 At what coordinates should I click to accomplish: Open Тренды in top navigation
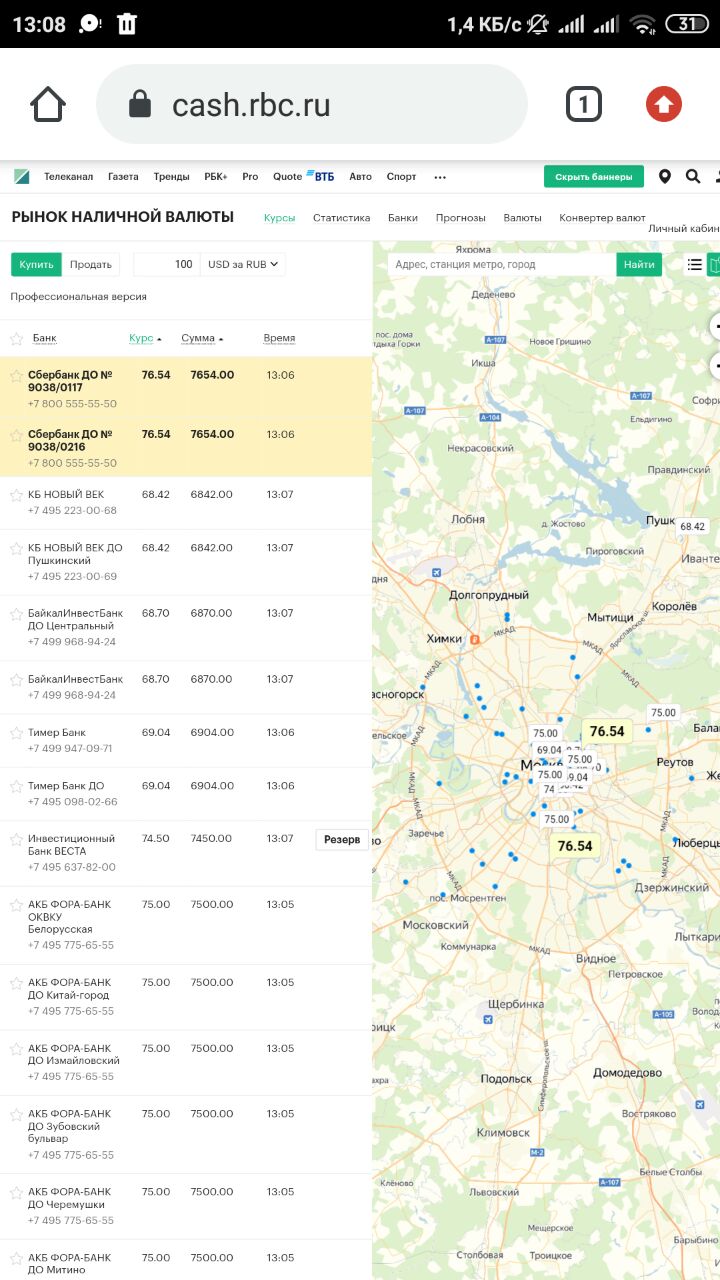171,177
